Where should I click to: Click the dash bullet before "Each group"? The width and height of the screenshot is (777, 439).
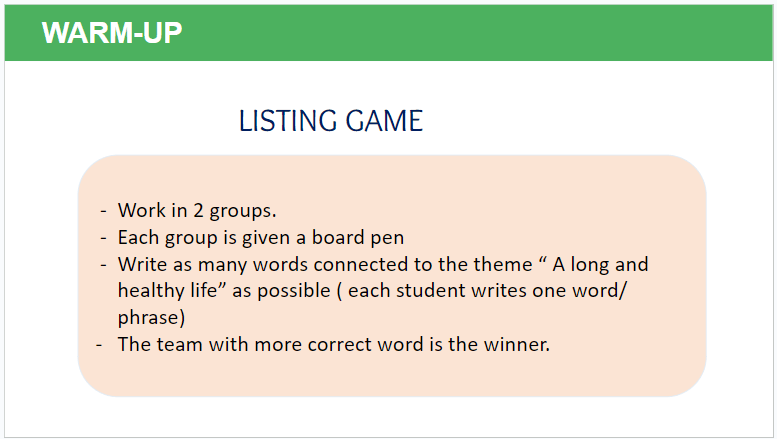[x=103, y=238]
